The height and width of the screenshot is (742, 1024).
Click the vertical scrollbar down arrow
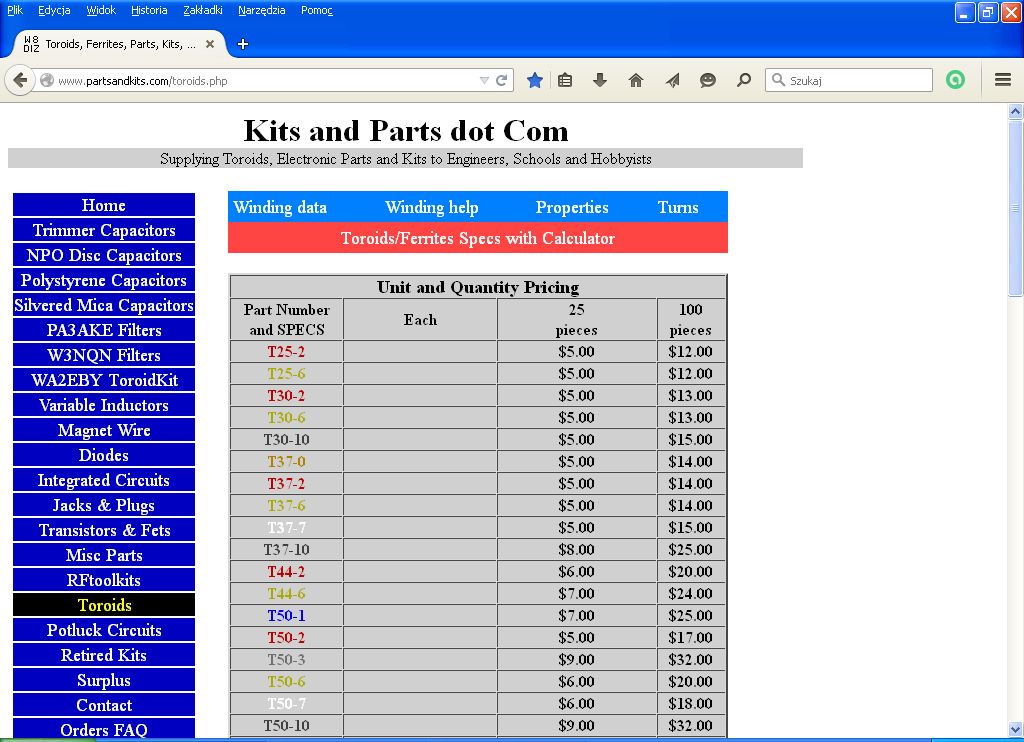click(1015, 728)
